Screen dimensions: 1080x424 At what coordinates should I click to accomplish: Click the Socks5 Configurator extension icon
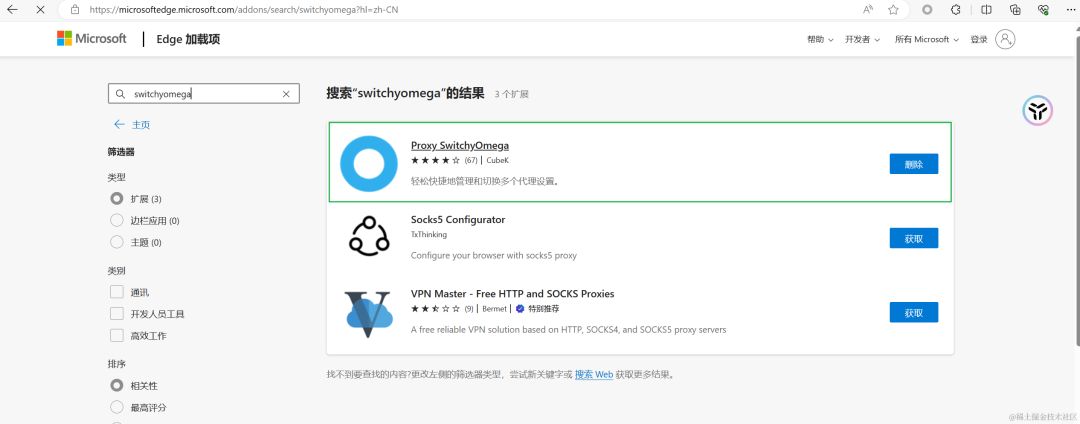pyautogui.click(x=368, y=237)
